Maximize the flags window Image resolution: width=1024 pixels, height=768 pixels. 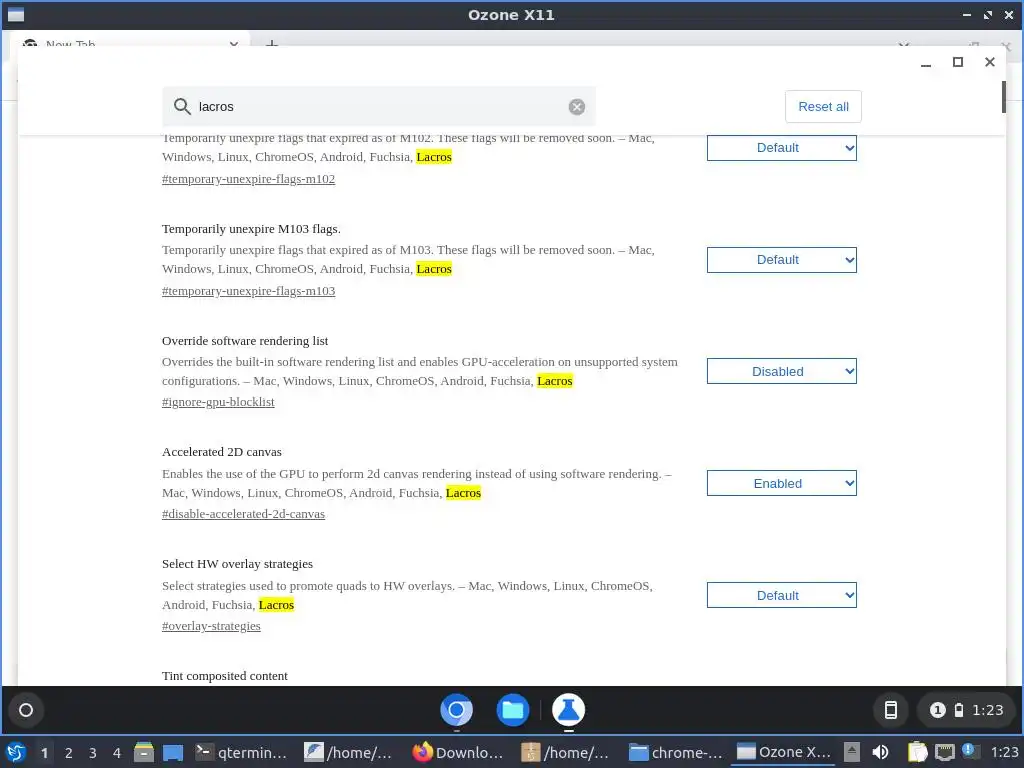957,62
